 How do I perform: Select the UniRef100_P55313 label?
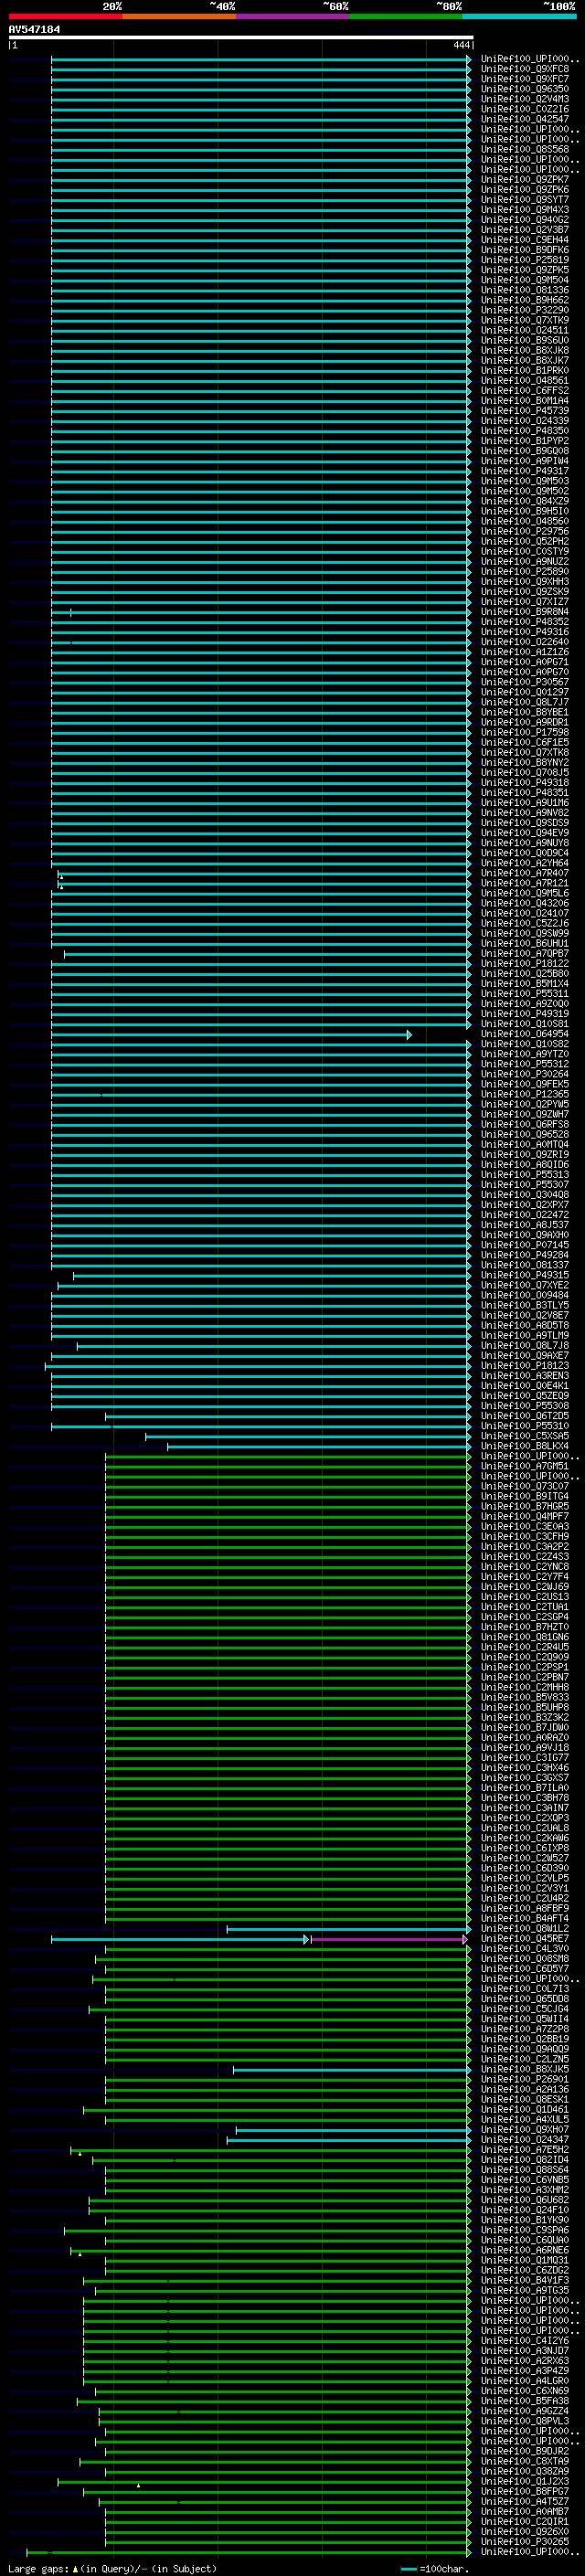524,1175
